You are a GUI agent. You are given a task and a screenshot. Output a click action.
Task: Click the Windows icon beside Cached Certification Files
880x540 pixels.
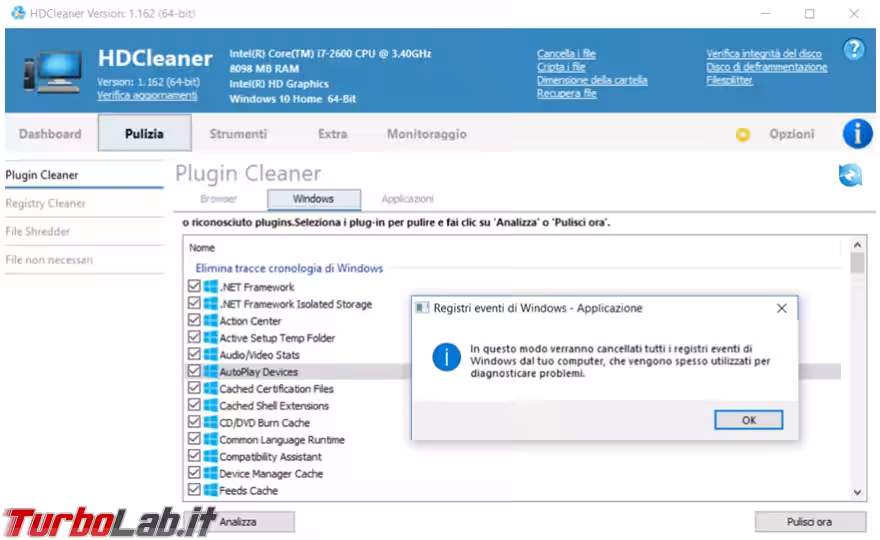coord(210,388)
